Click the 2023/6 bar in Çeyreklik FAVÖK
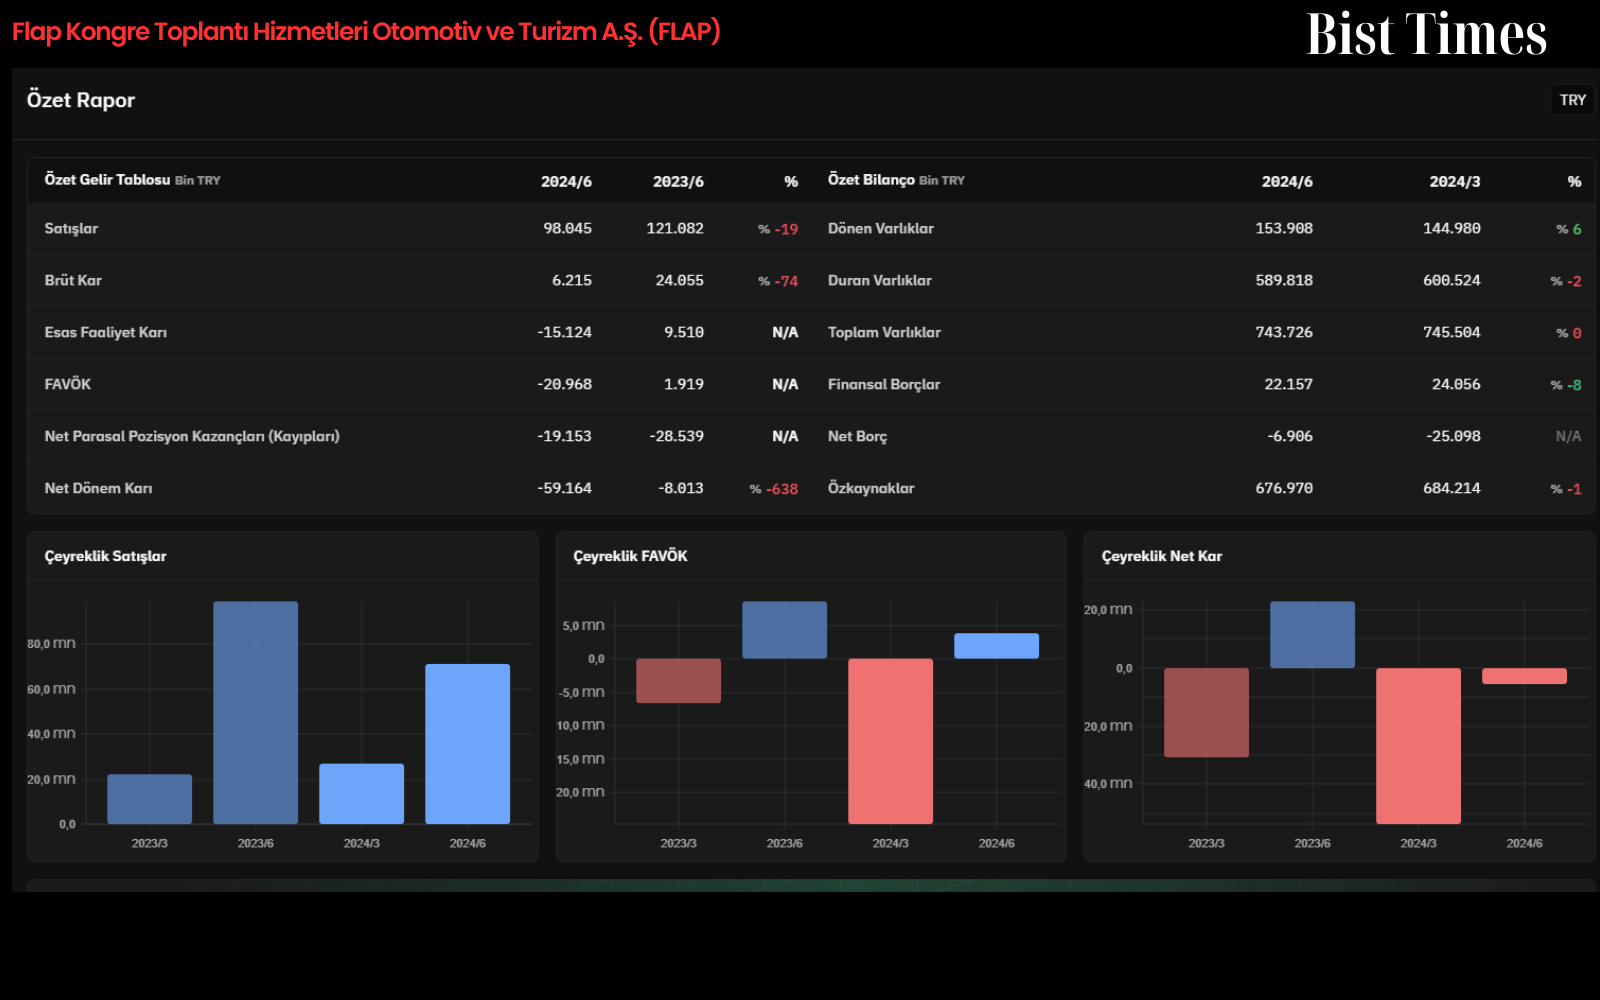This screenshot has height=1000, width=1600. [784, 630]
